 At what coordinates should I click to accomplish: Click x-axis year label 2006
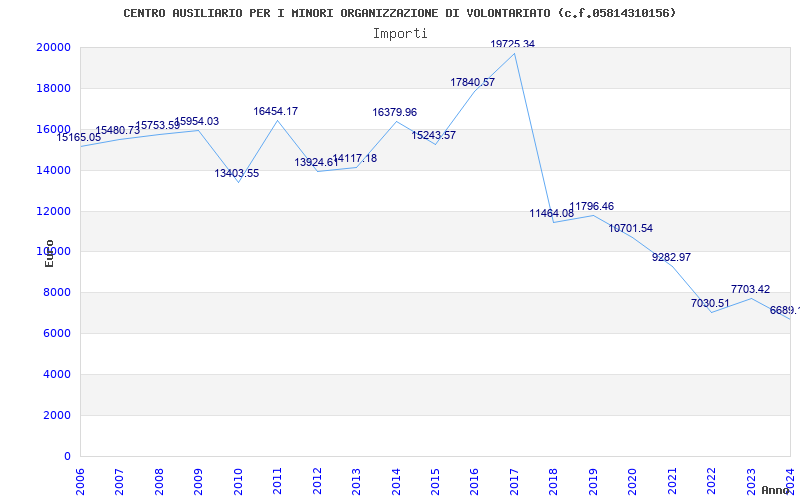[x=80, y=481]
